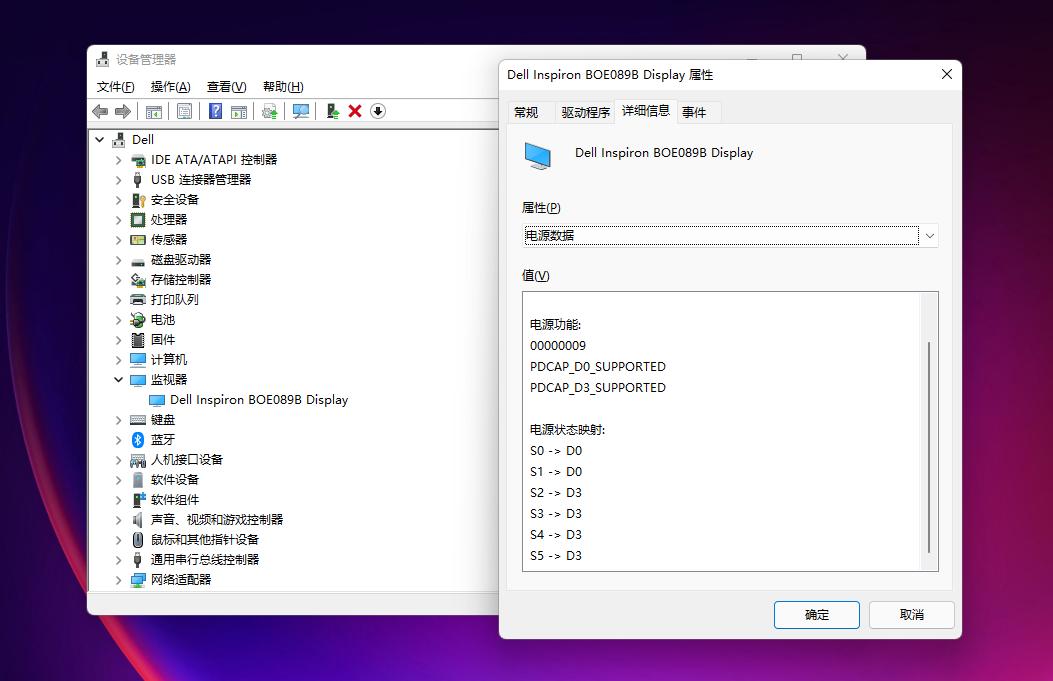Expand the 人机接口设备 node chevron
The height and width of the screenshot is (681, 1053).
point(118,460)
